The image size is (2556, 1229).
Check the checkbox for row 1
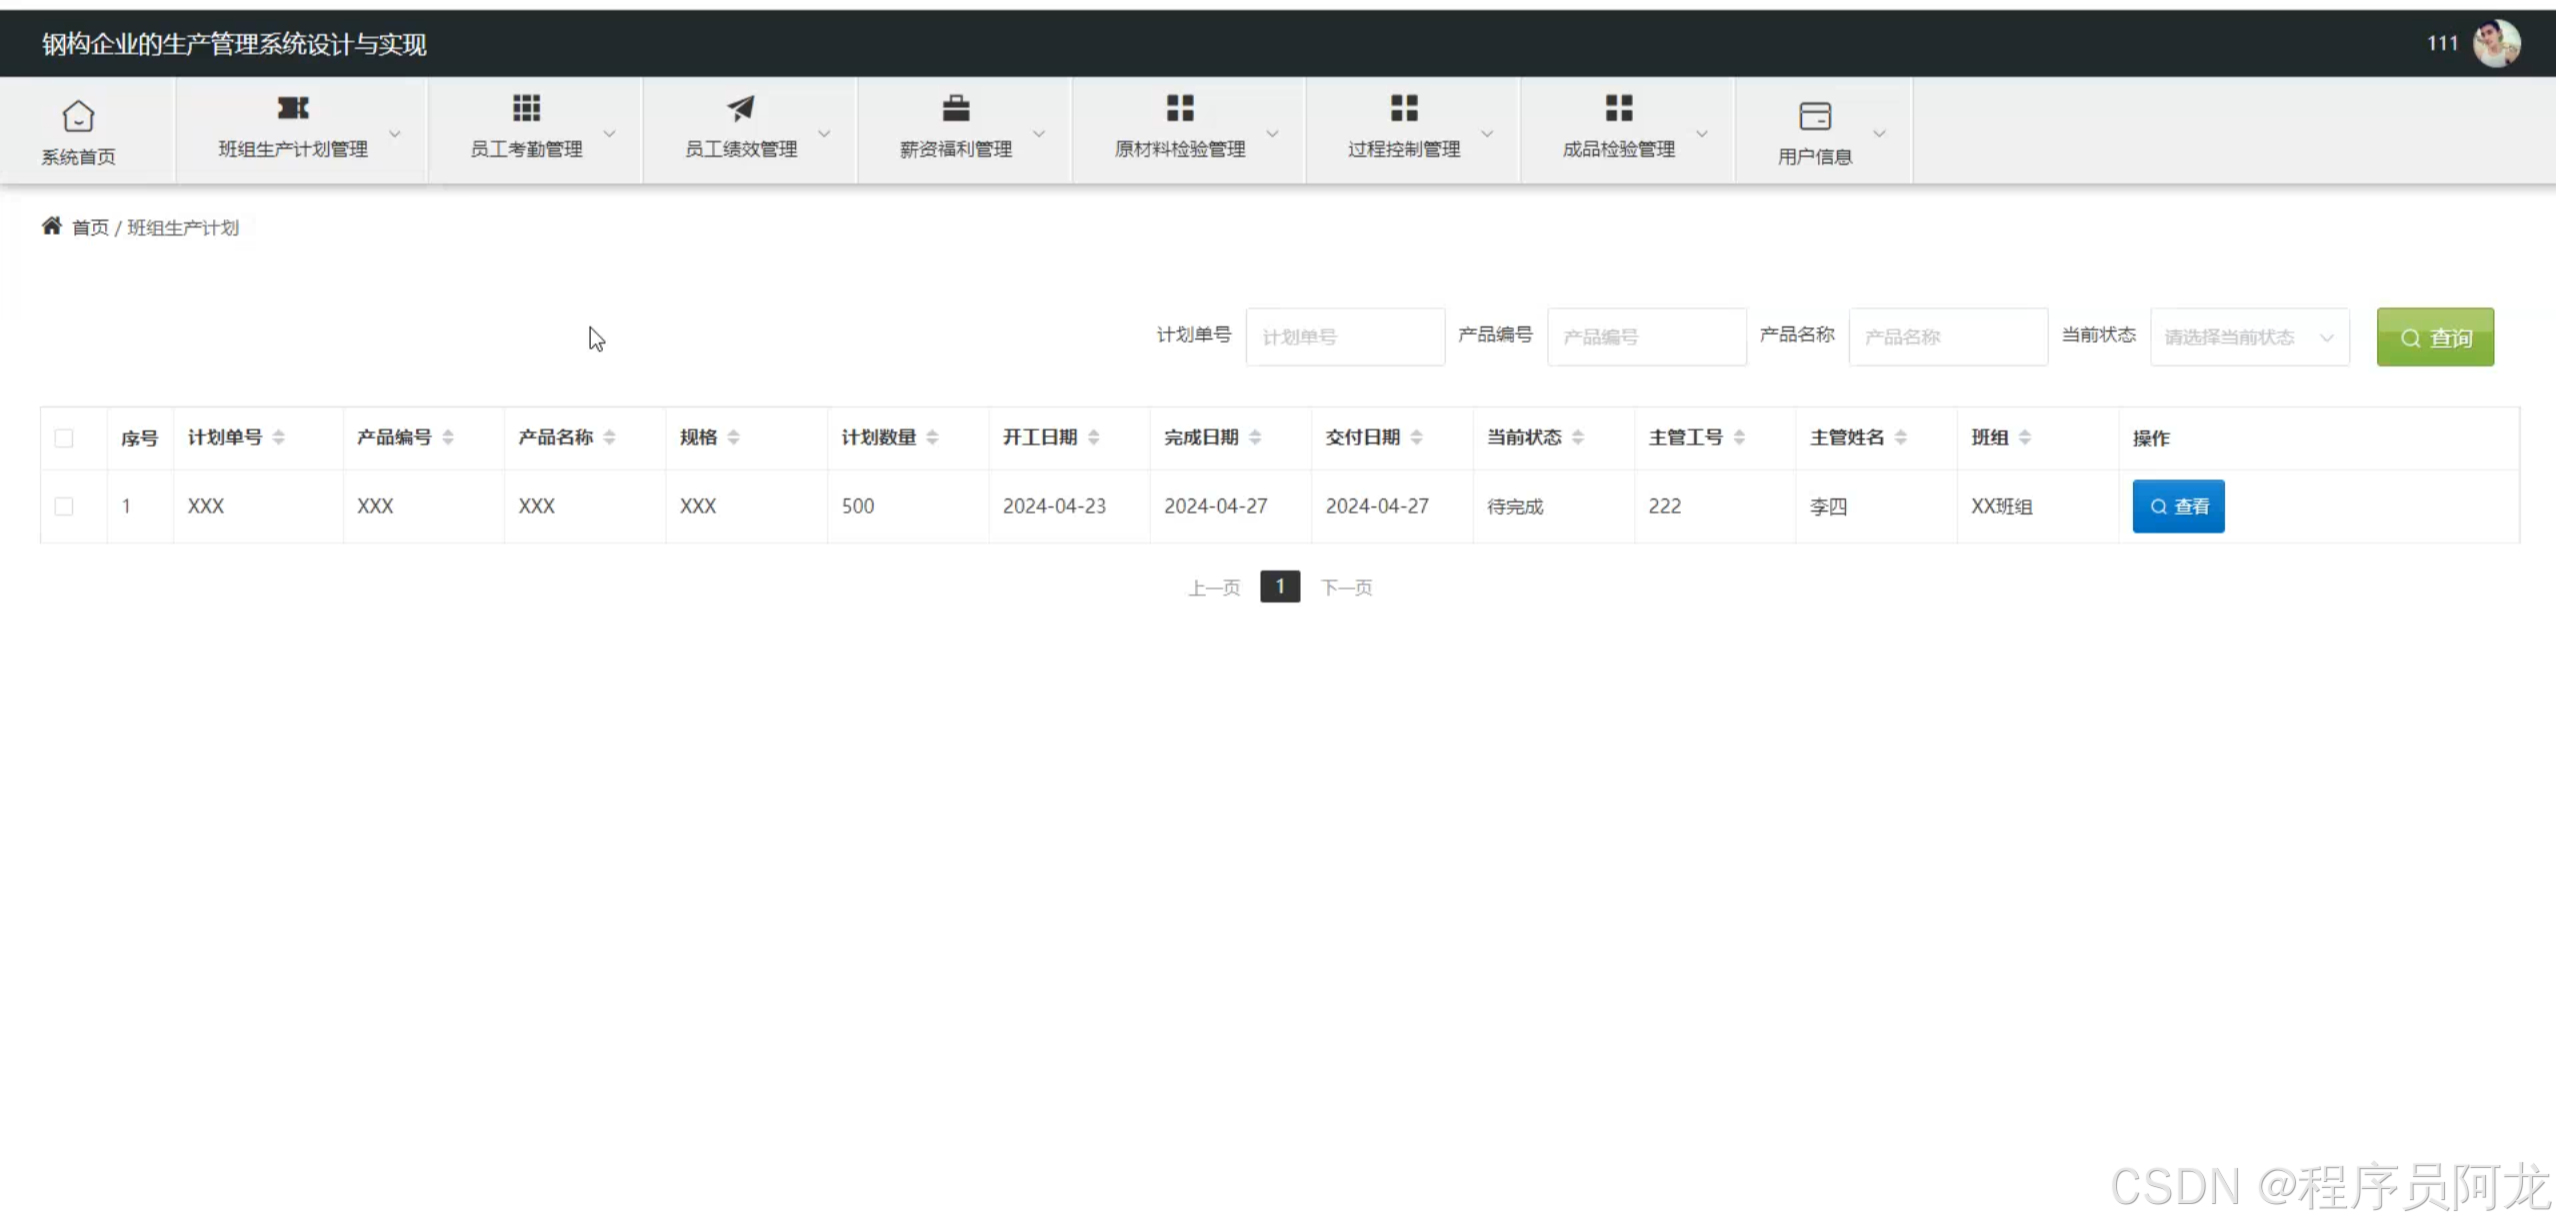tap(64, 506)
